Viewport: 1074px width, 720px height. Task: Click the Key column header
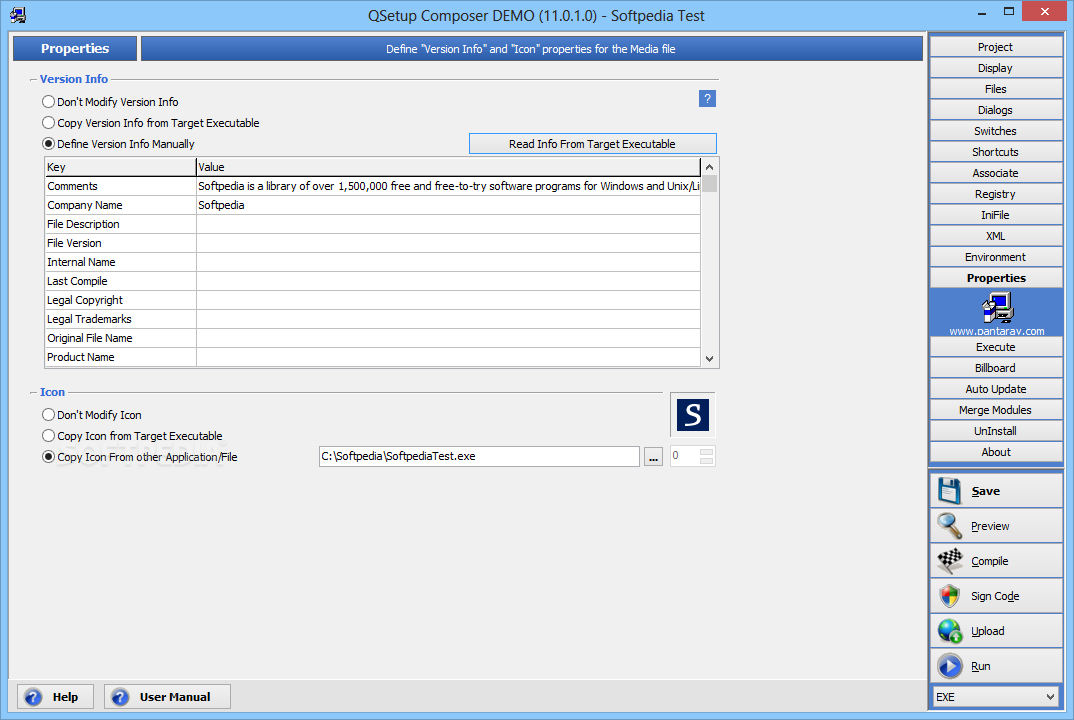point(121,167)
